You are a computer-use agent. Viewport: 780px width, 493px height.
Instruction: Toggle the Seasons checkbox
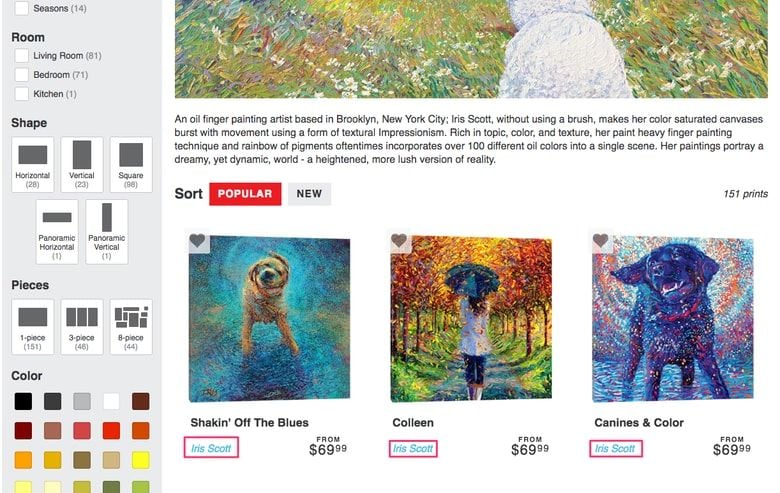pyautogui.click(x=21, y=8)
